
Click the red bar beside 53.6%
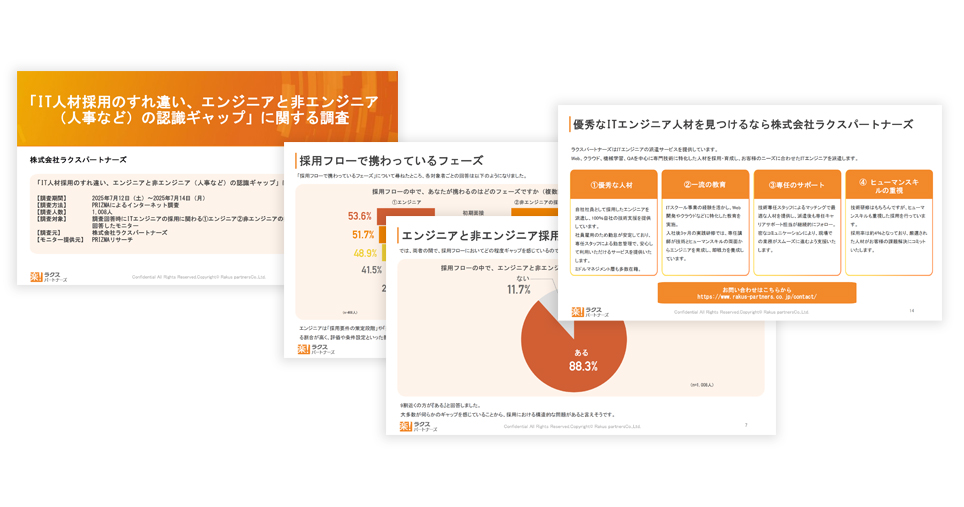(406, 216)
